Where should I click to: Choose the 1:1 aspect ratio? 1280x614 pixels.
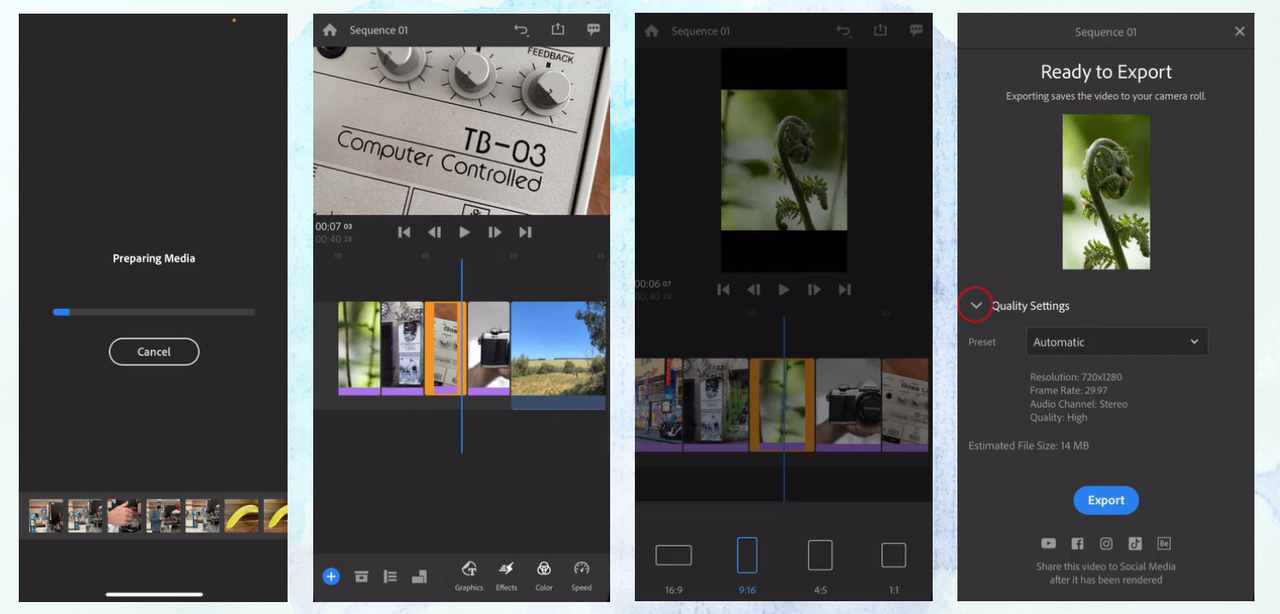click(x=894, y=566)
